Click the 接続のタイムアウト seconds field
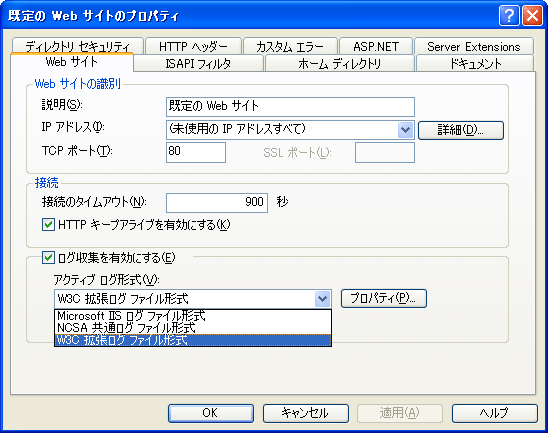This screenshot has width=548, height=433. (217, 203)
